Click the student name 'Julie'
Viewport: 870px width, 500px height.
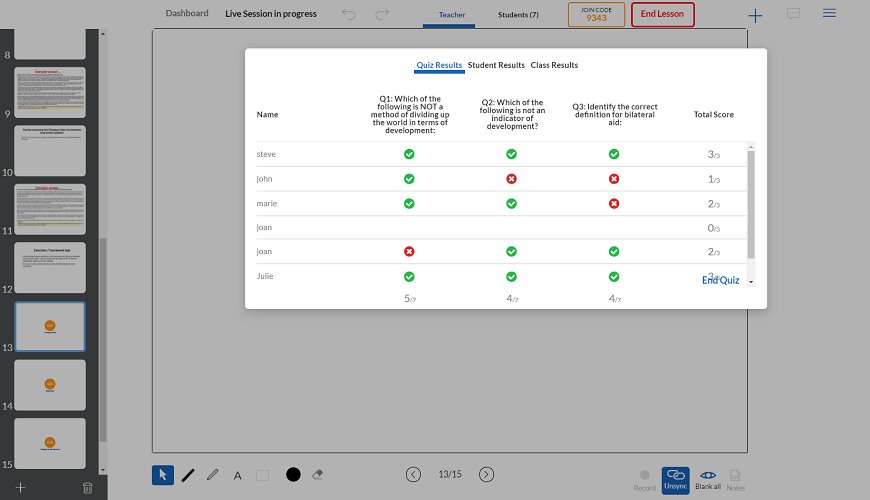point(265,276)
